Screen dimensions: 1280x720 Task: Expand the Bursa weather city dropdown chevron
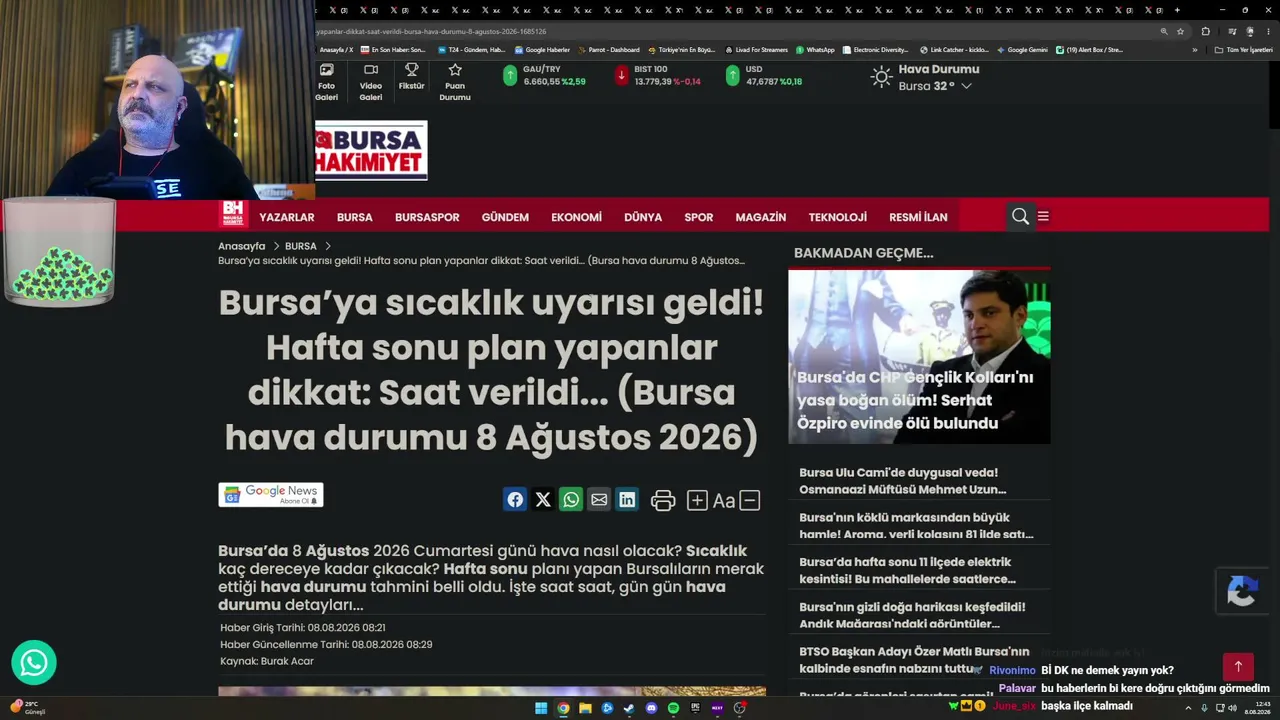click(966, 86)
